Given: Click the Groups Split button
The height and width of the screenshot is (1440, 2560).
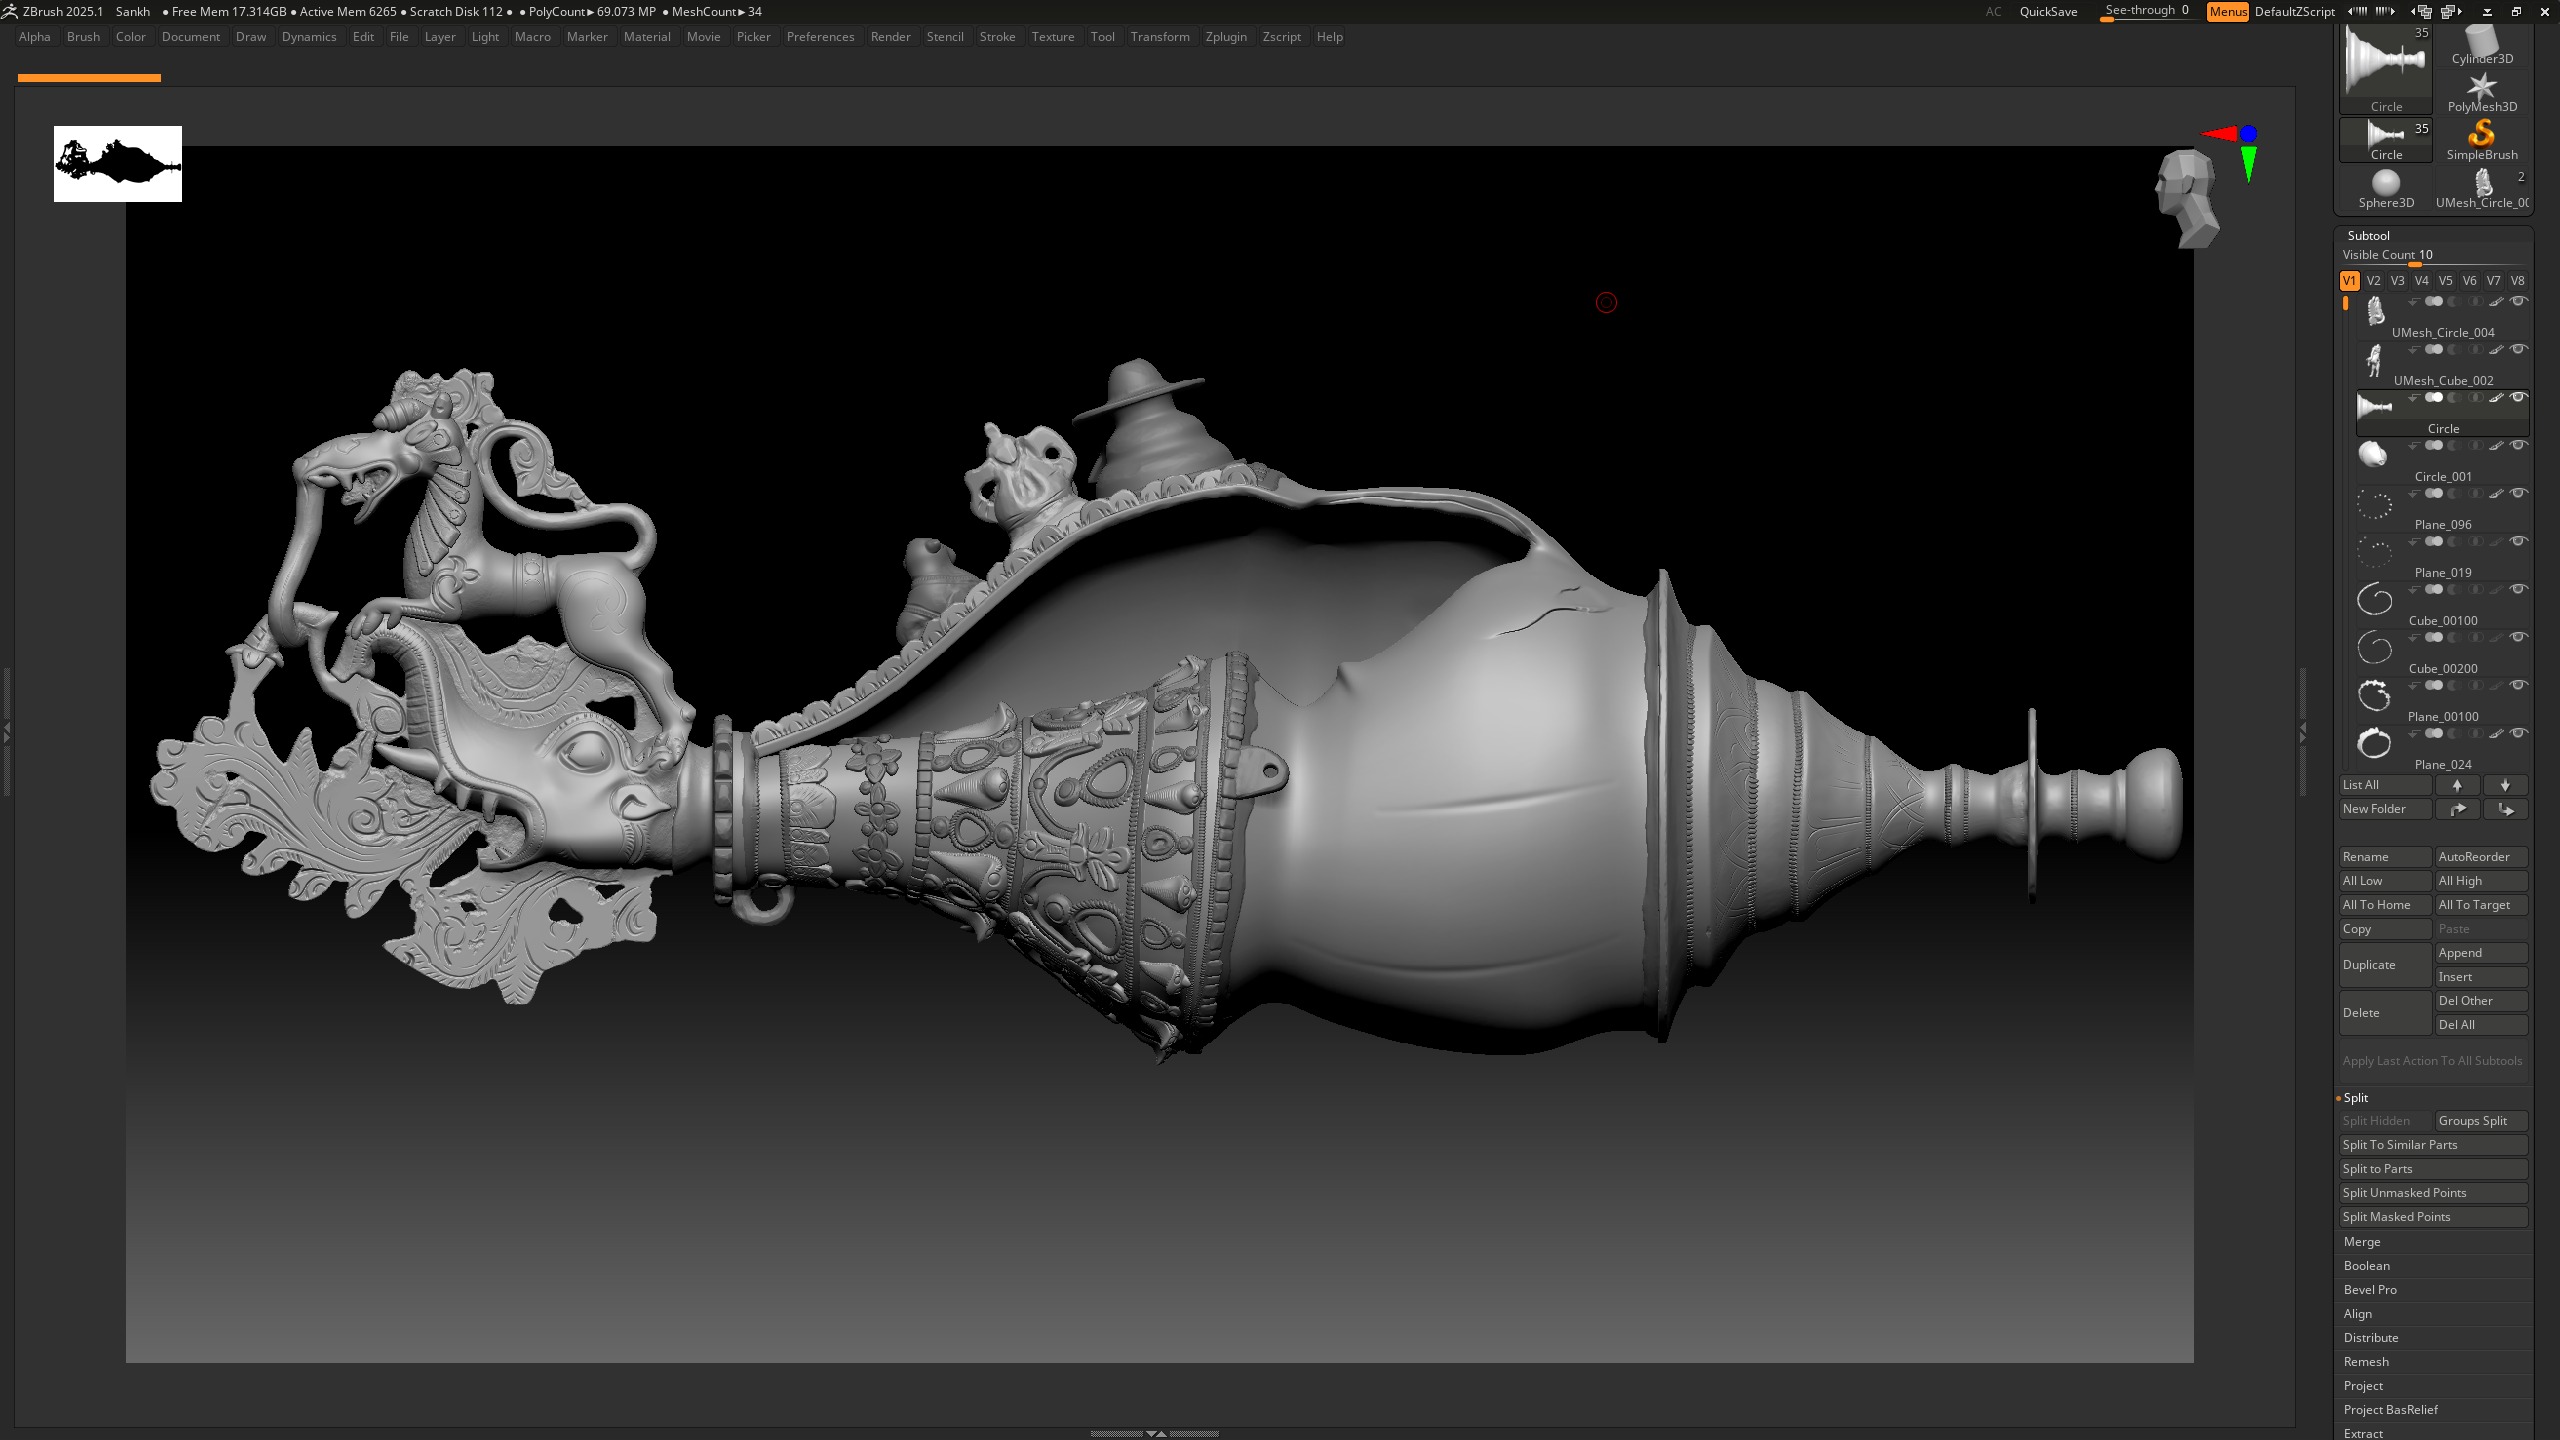Looking at the screenshot, I should [x=2481, y=1121].
